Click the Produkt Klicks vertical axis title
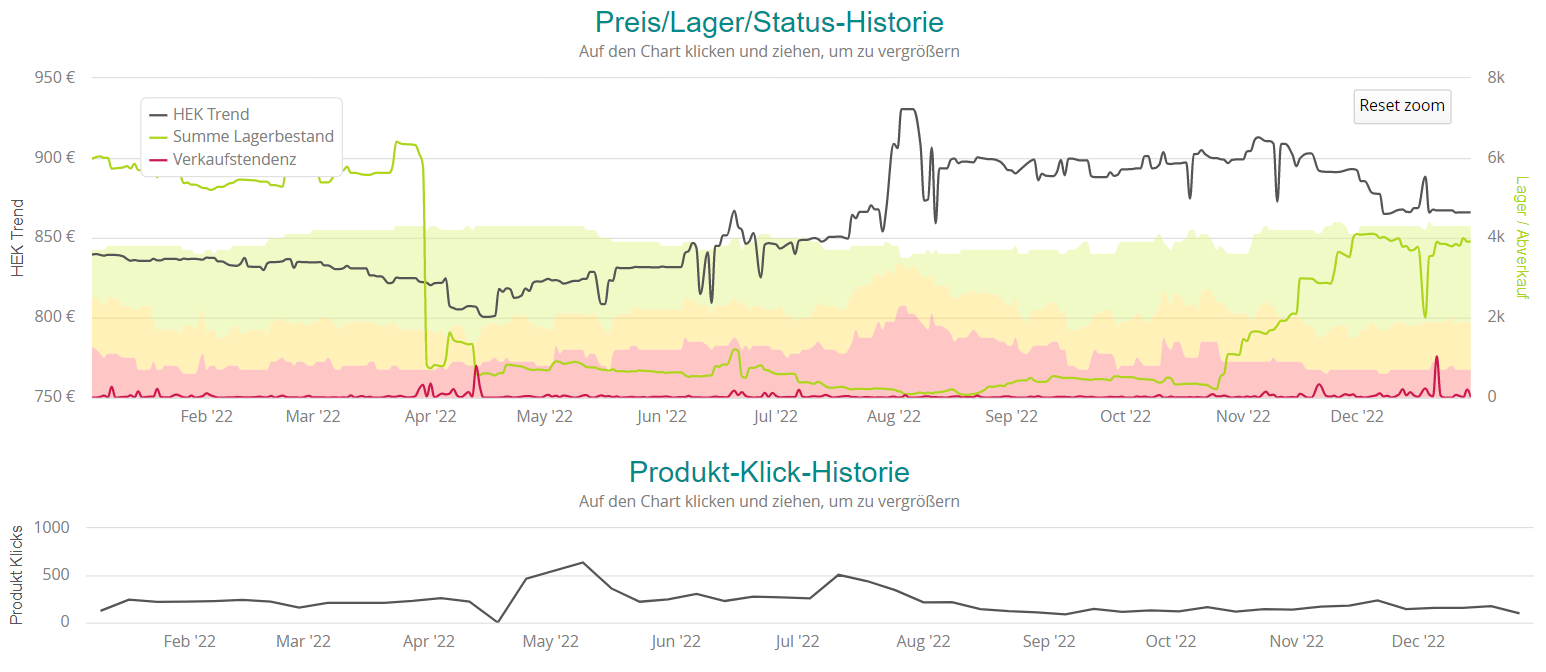1546x672 pixels. coord(16,574)
